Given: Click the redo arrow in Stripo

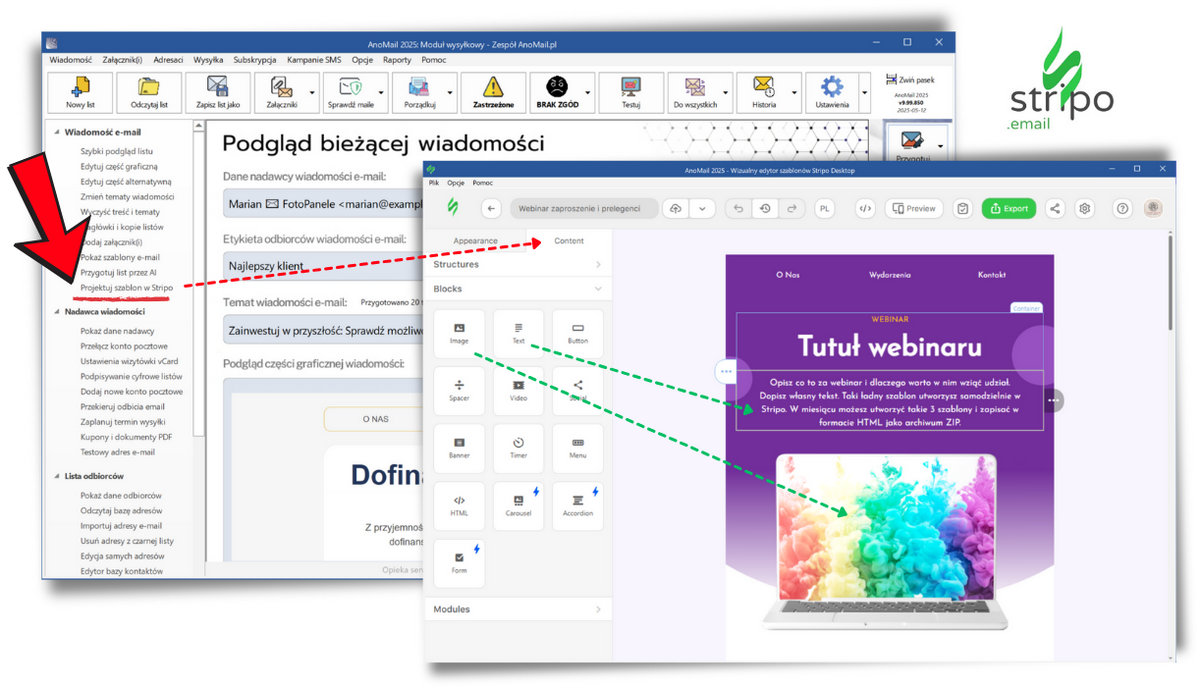Looking at the screenshot, I should pyautogui.click(x=792, y=209).
